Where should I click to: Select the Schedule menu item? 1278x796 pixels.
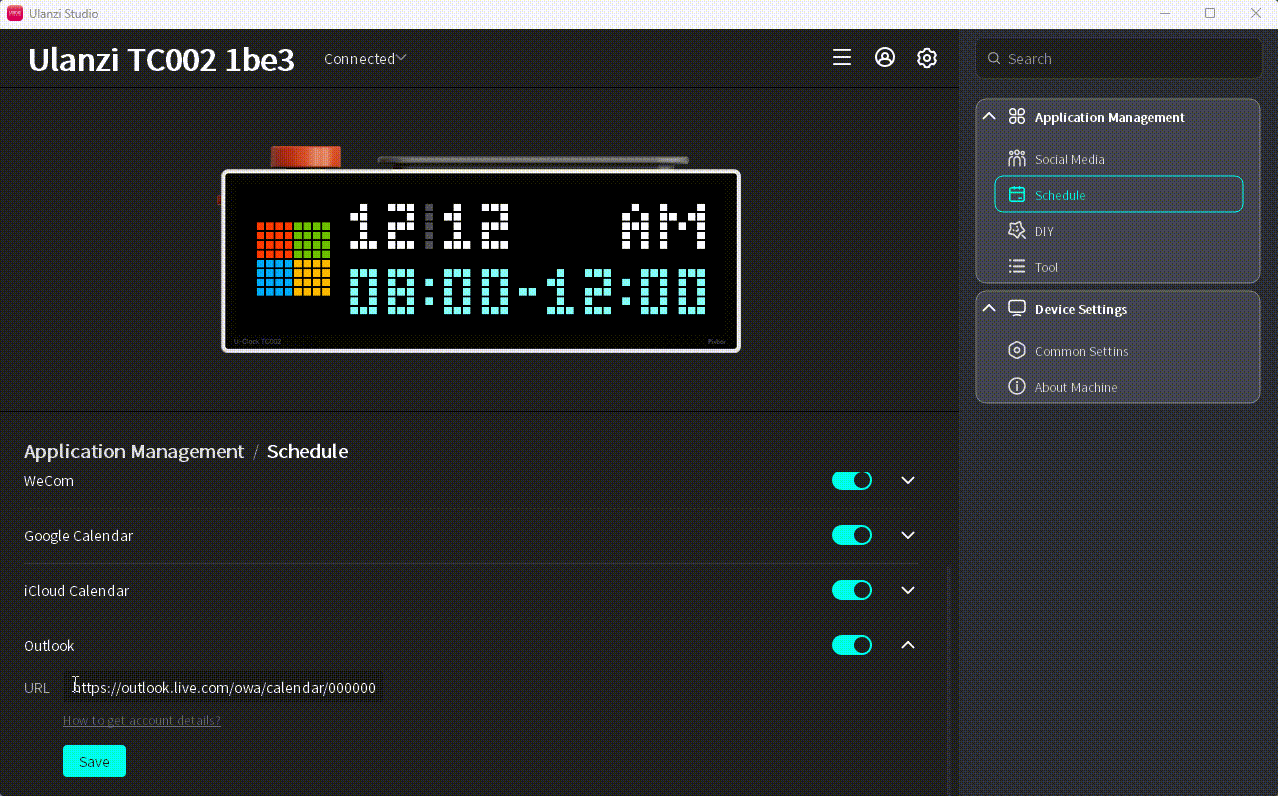click(1119, 195)
